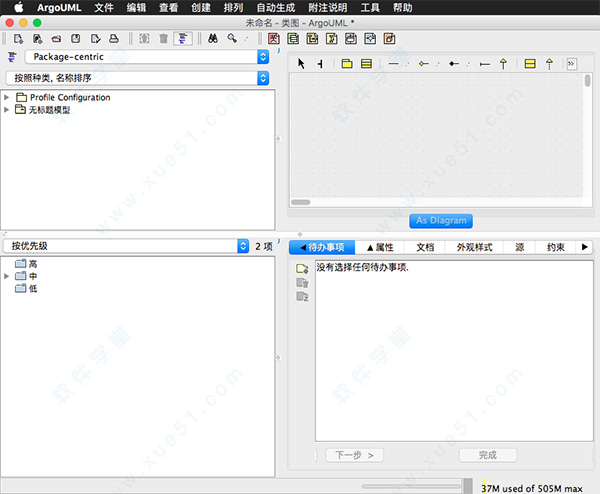Click the diagram horizontal scrollbar thumb
This screenshot has width=600, height=494.
click(301, 202)
